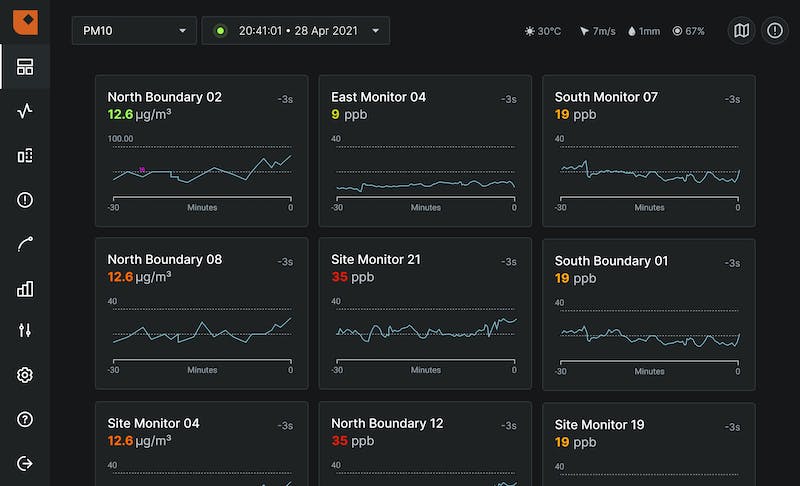Open the North Boundary 12 card title
The height and width of the screenshot is (486, 800).
pyautogui.click(x=387, y=423)
